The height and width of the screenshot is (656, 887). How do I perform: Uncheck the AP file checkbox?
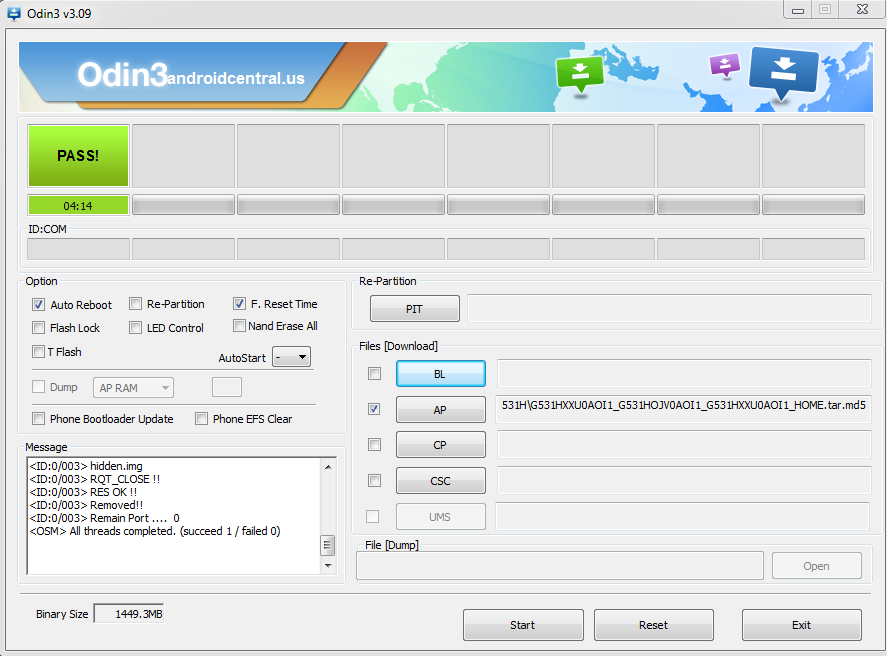click(374, 409)
